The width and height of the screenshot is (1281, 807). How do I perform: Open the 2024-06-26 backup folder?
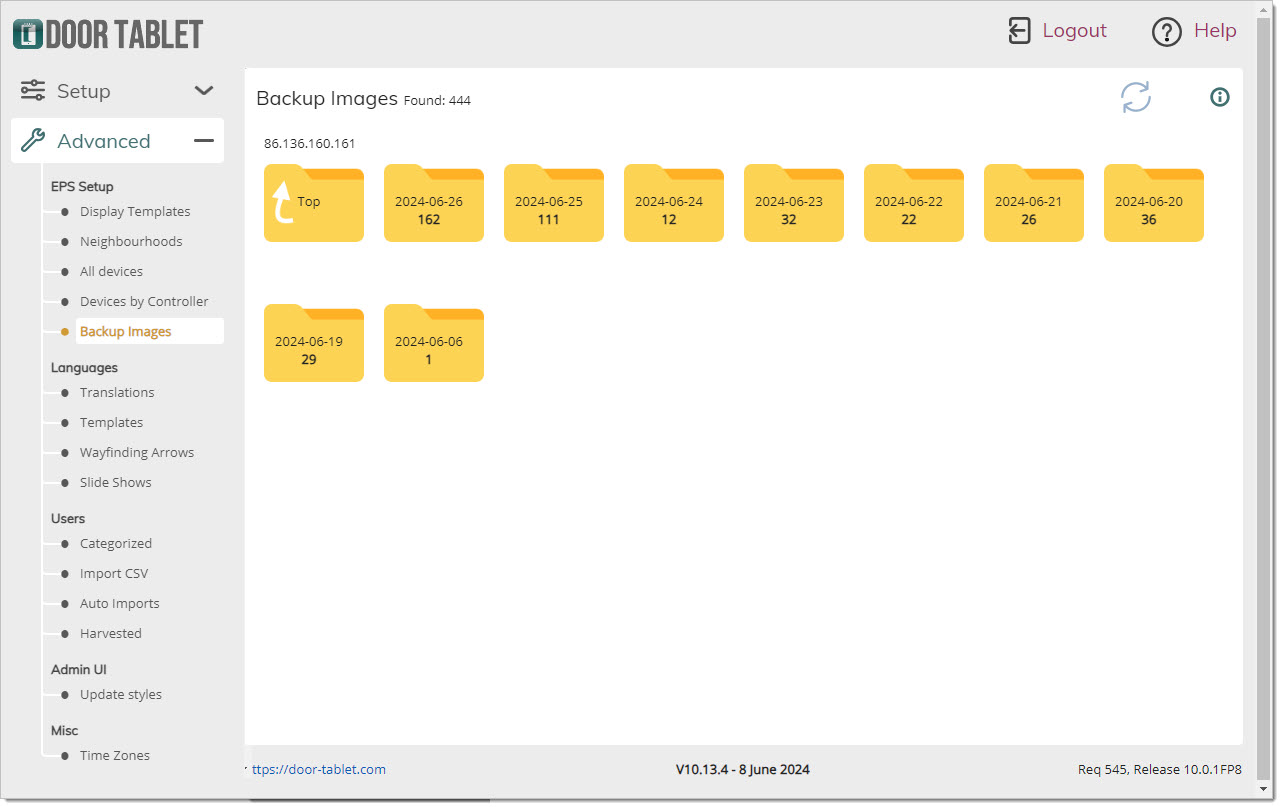click(433, 205)
